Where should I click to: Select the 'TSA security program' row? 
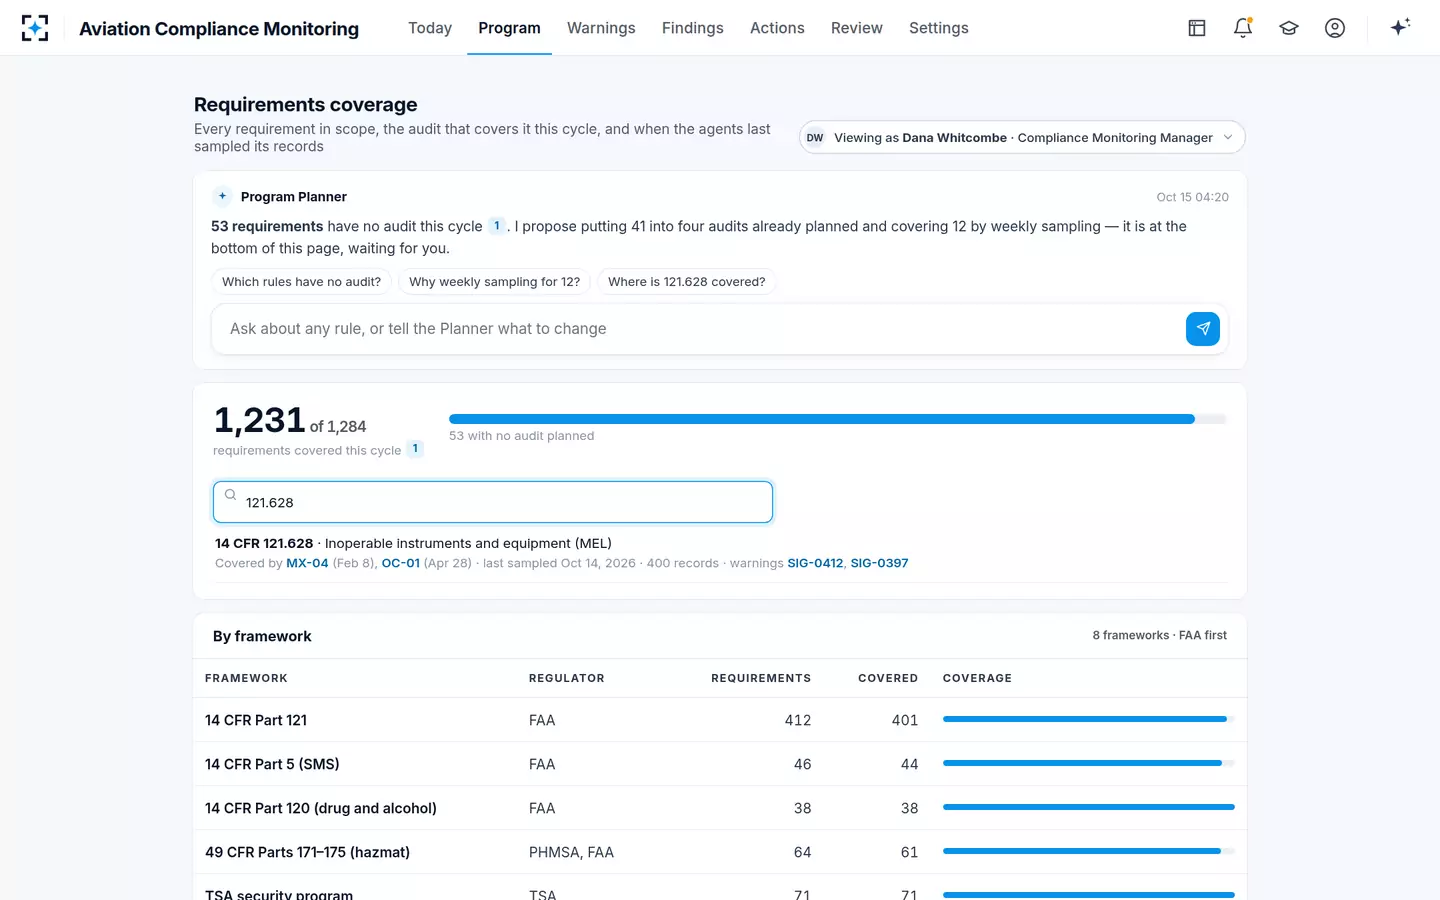pyautogui.click(x=720, y=888)
